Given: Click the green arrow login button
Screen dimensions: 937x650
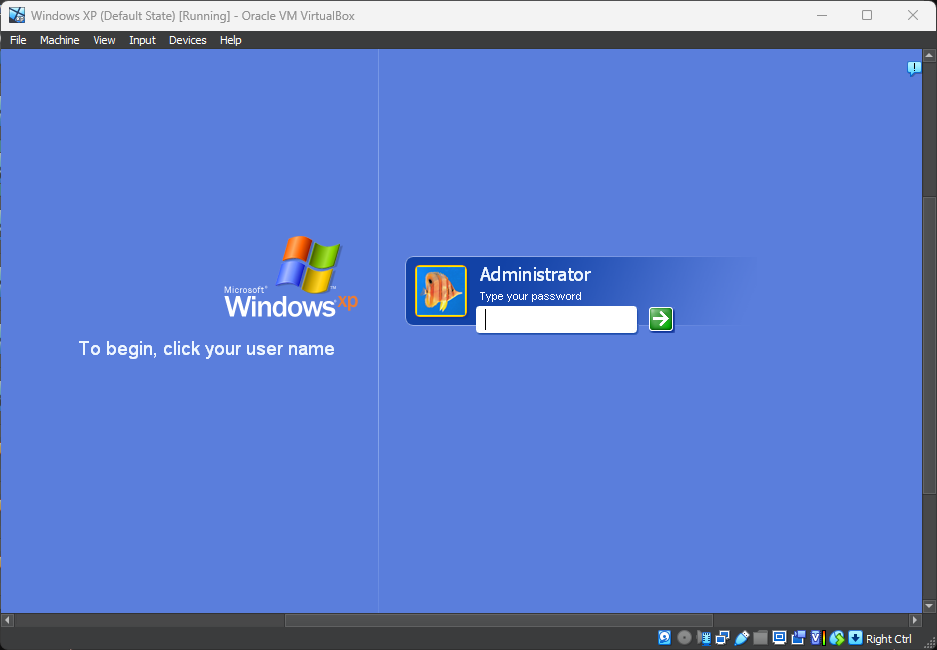Looking at the screenshot, I should pos(661,319).
